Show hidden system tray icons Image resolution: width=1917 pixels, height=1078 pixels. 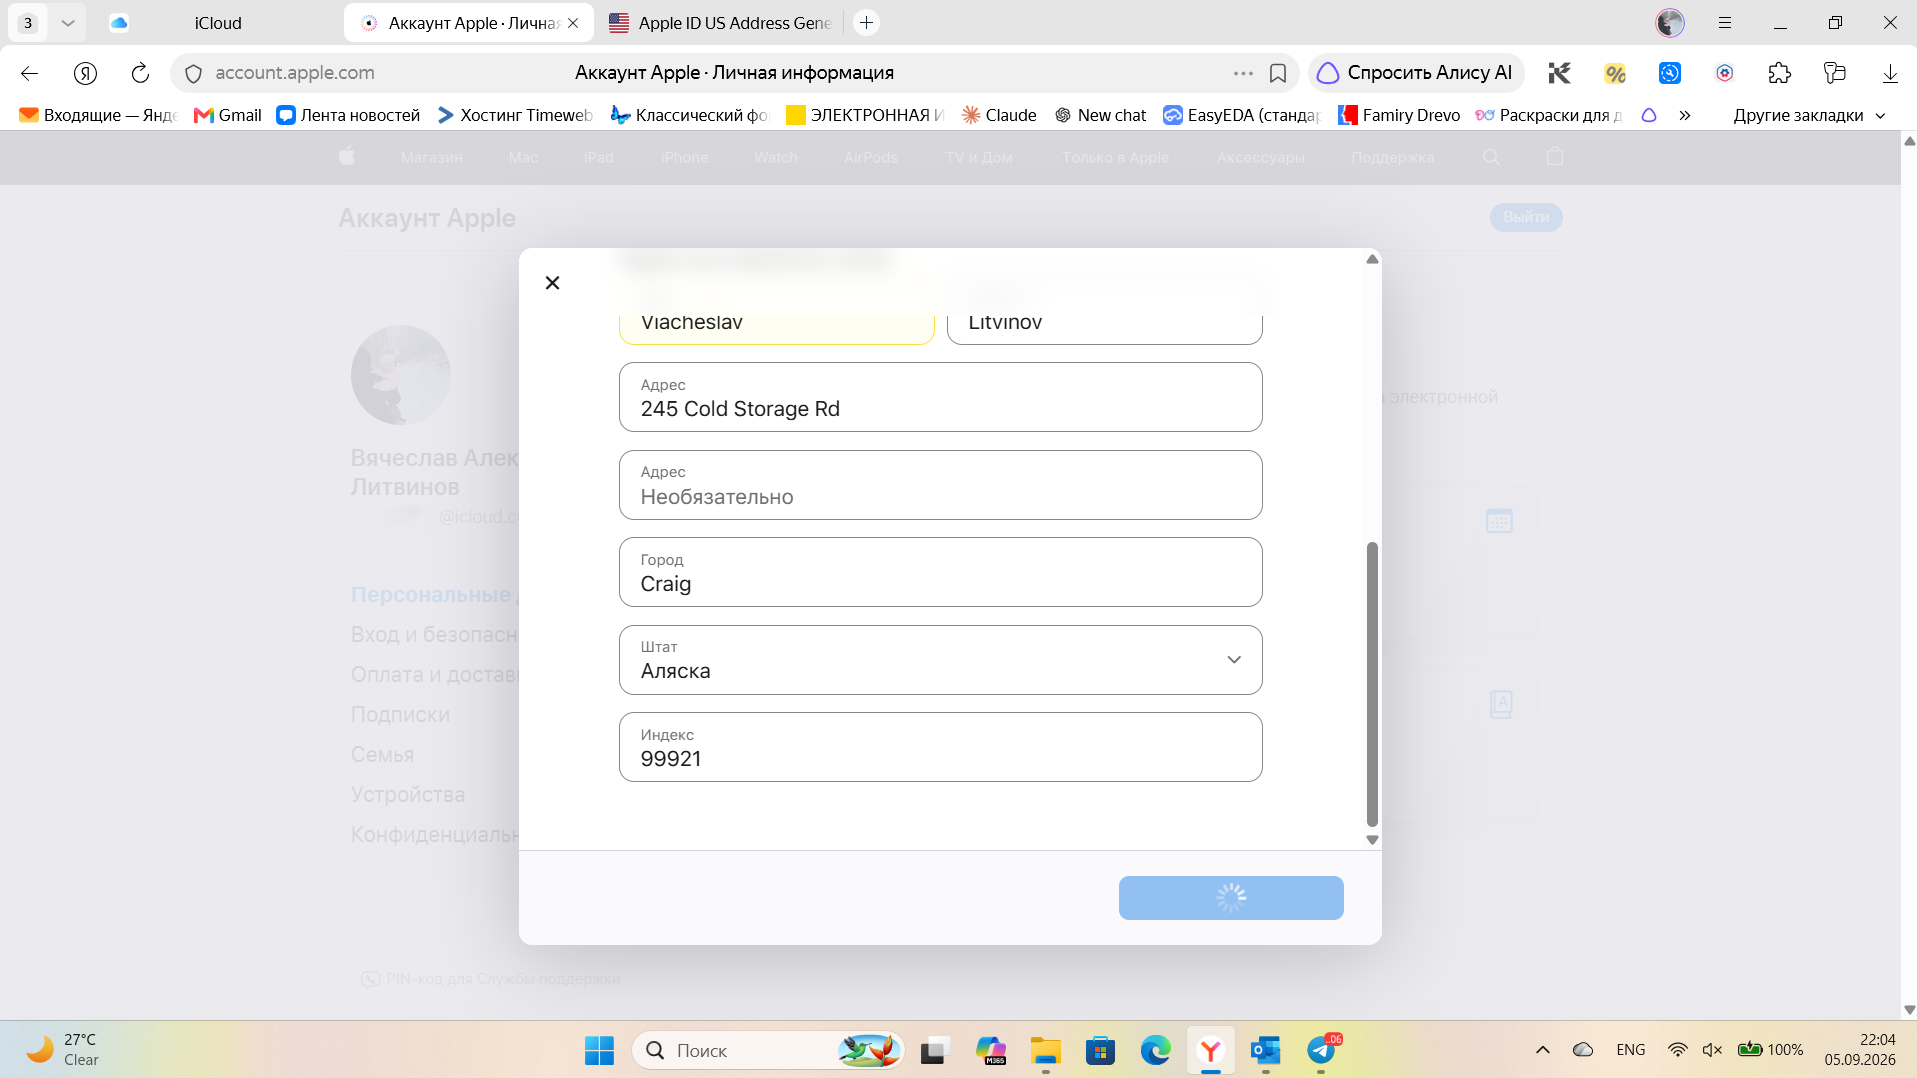1542,1050
